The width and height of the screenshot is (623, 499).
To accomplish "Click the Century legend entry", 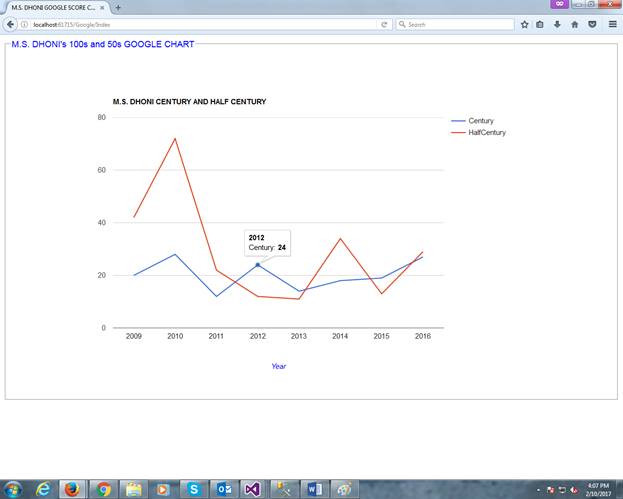I will 472,121.
